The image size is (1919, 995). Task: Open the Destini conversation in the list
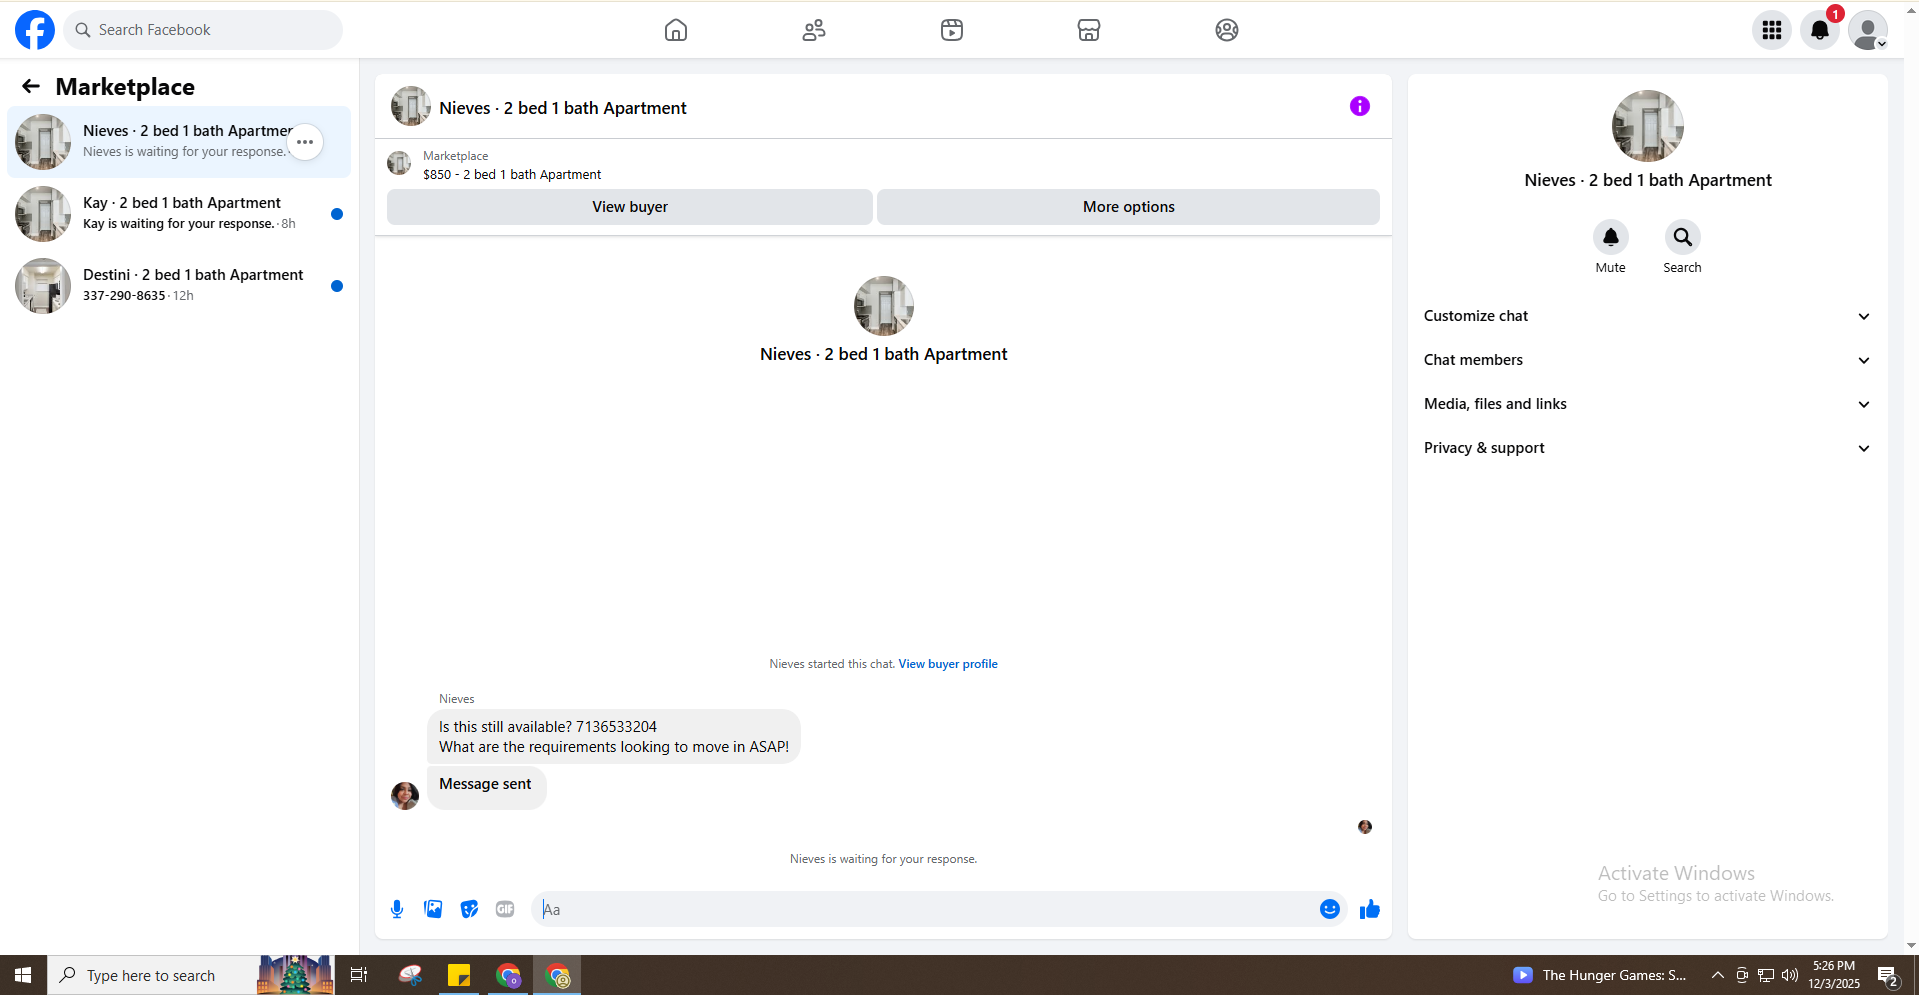tap(179, 286)
